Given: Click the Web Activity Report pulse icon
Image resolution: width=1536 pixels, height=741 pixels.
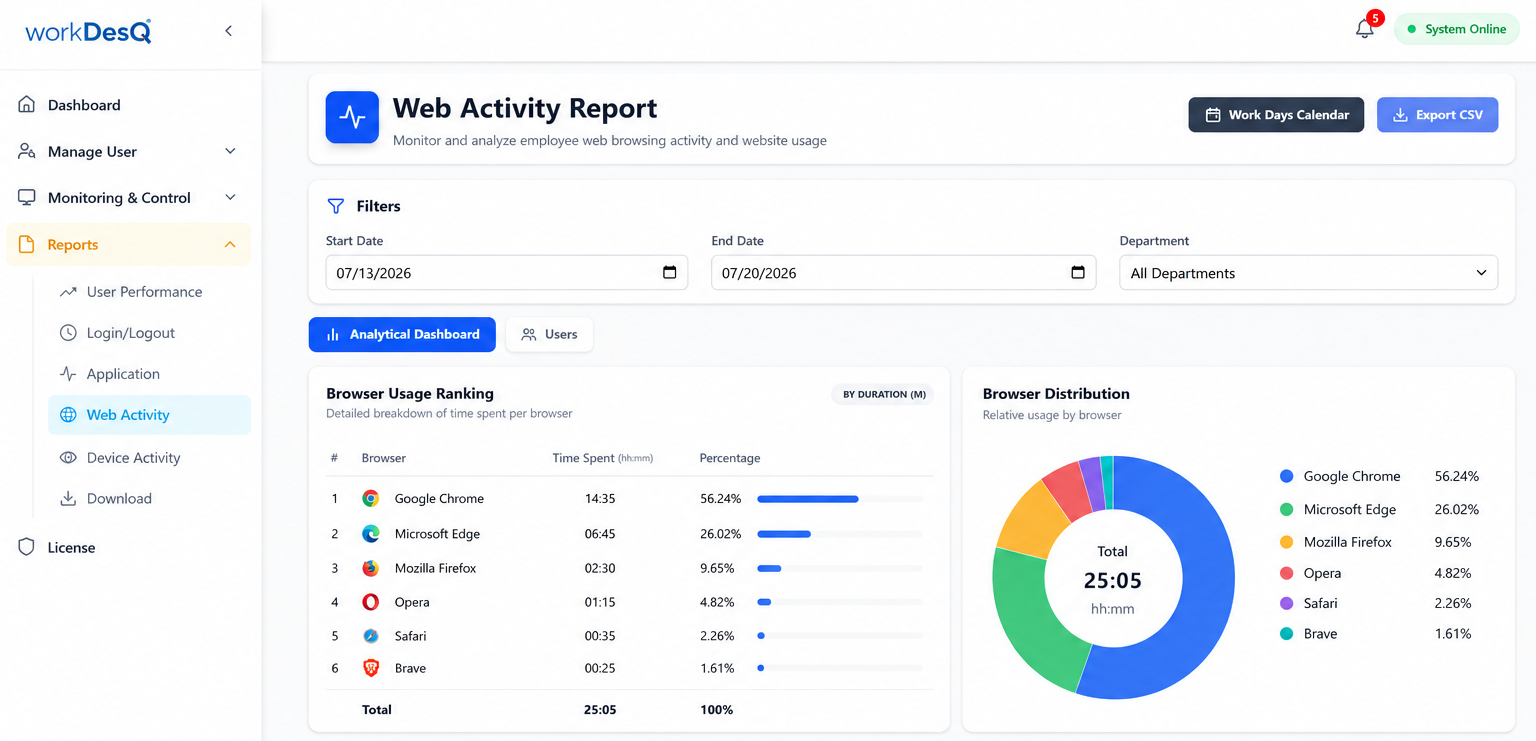Looking at the screenshot, I should (x=352, y=117).
